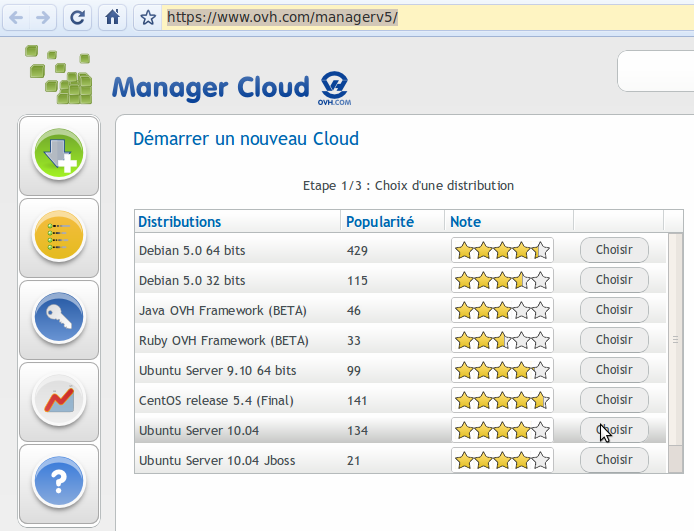Screen dimensions: 694x531
Task: Sort by the Popularité column header
Action: coord(380,222)
